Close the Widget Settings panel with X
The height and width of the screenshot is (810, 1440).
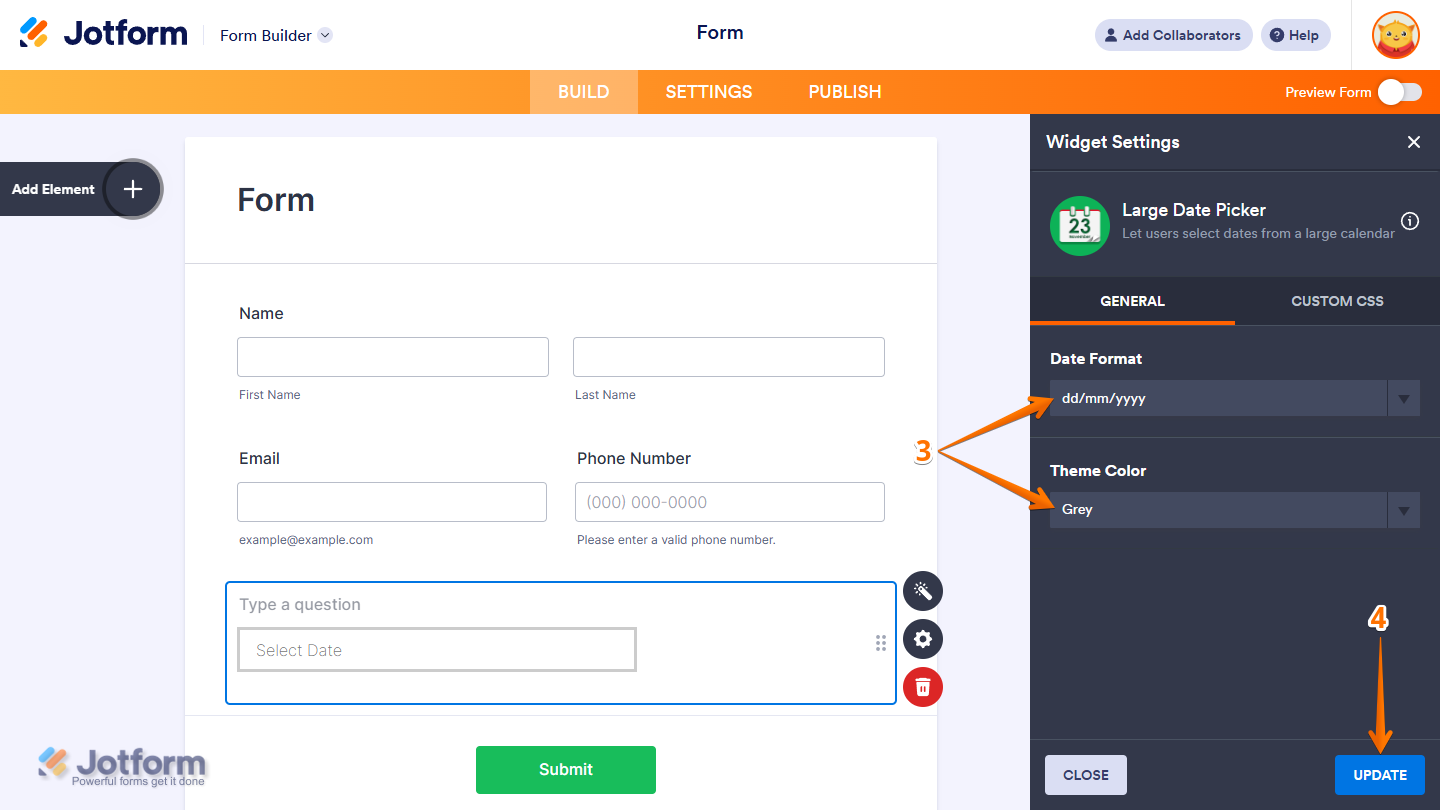(x=1414, y=142)
